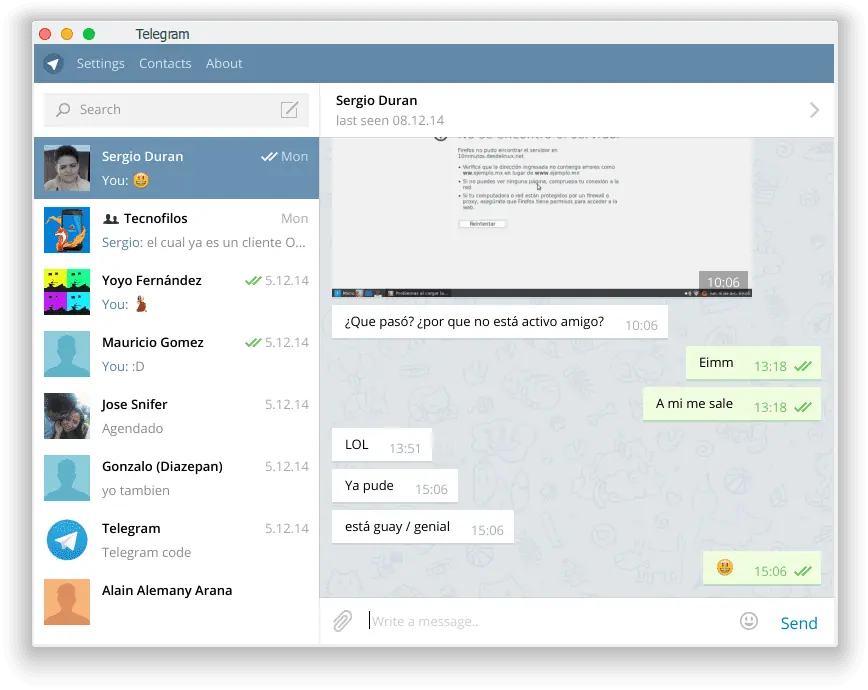Click the 10:06 timestamp on the image
The width and height of the screenshot is (868, 690).
(723, 282)
